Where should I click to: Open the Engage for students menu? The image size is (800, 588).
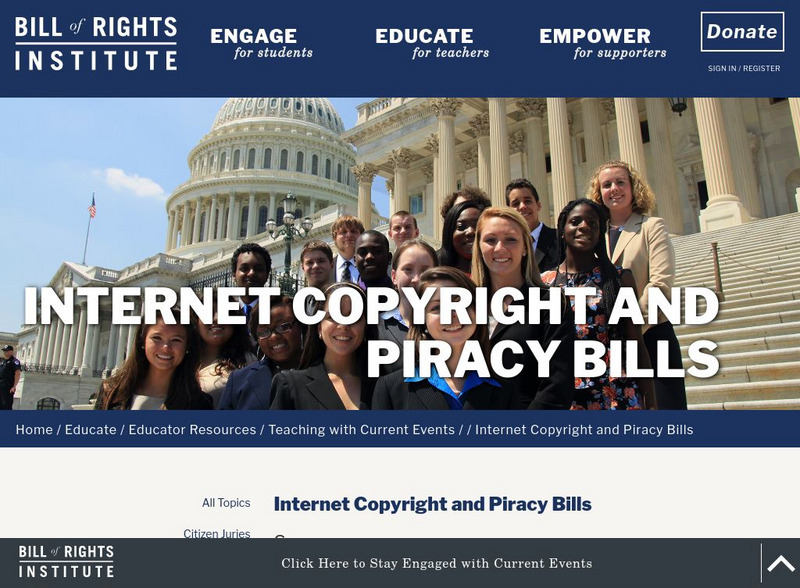tap(261, 43)
